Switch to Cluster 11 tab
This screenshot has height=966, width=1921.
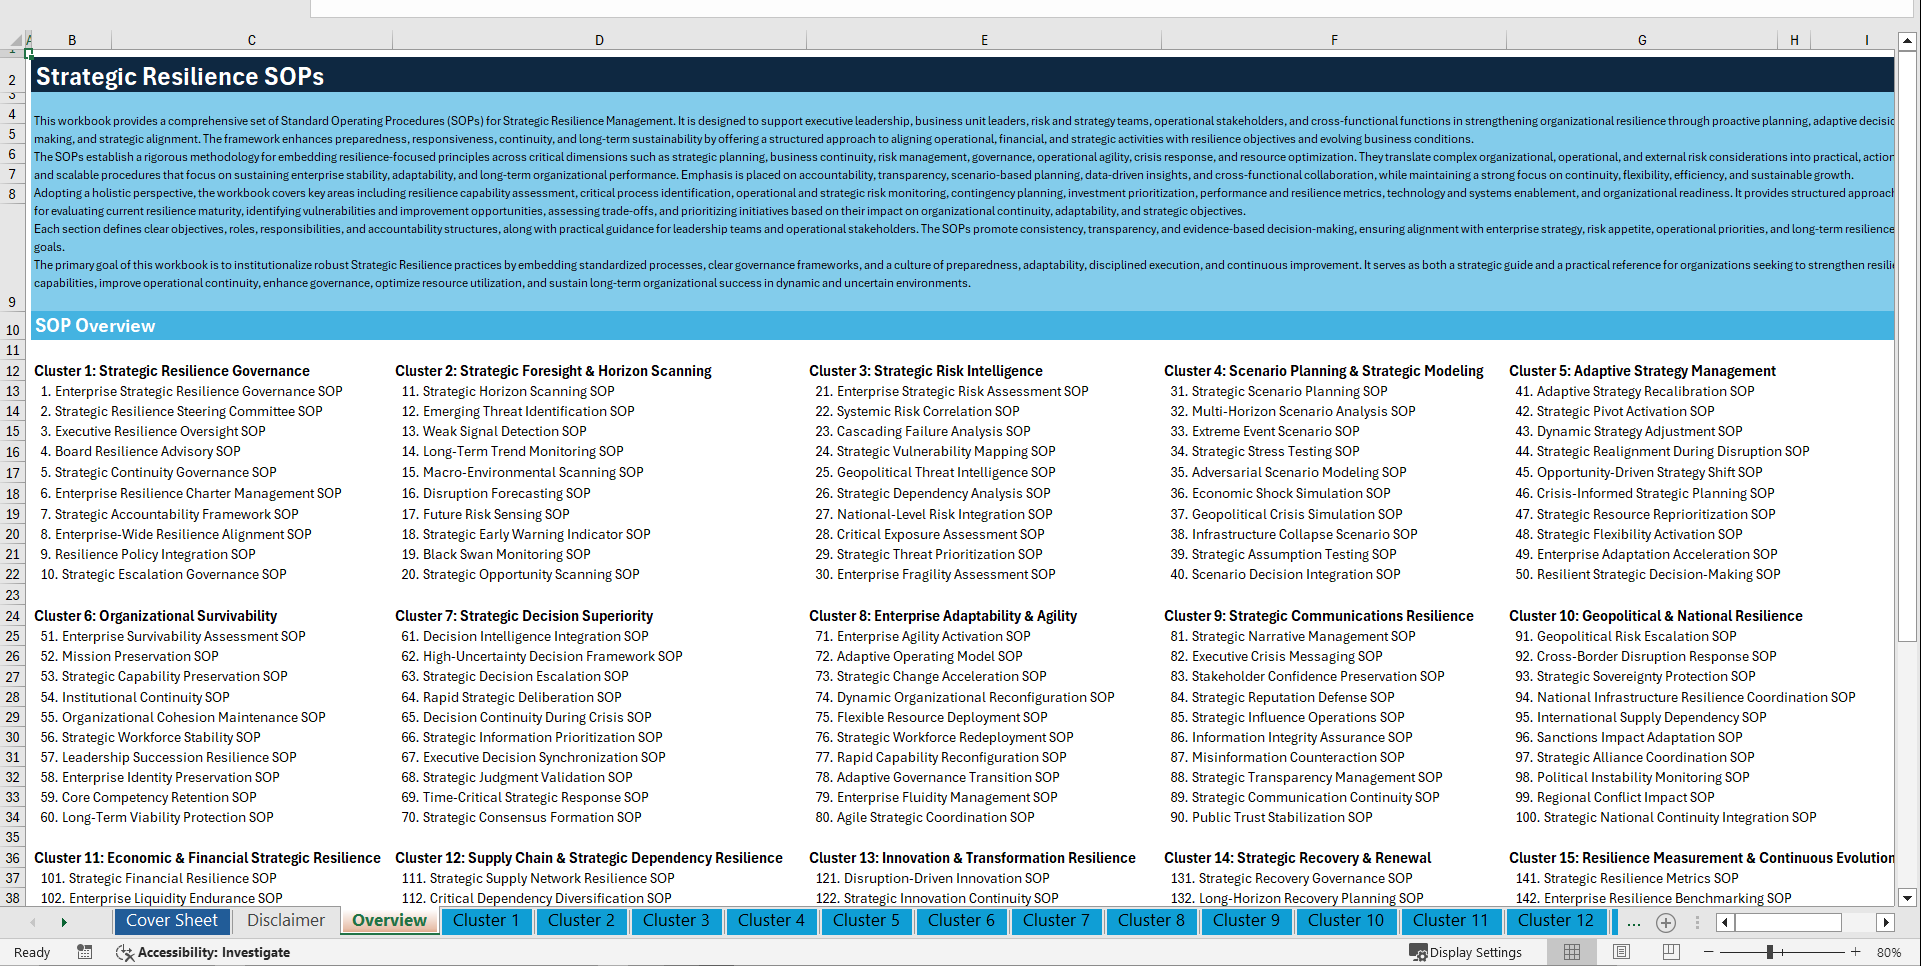coord(1451,921)
